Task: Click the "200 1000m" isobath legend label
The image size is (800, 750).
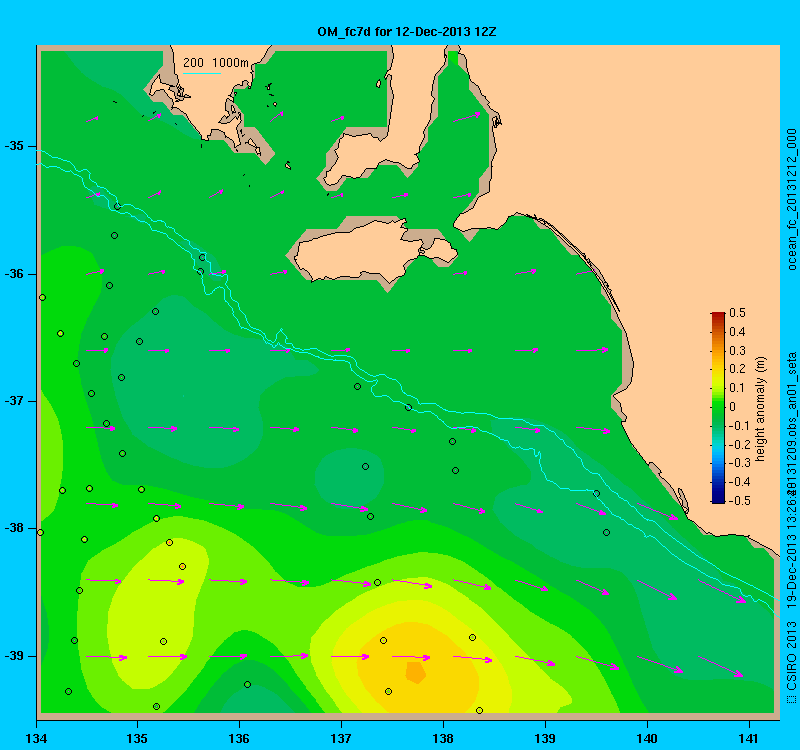Action: 216,63
